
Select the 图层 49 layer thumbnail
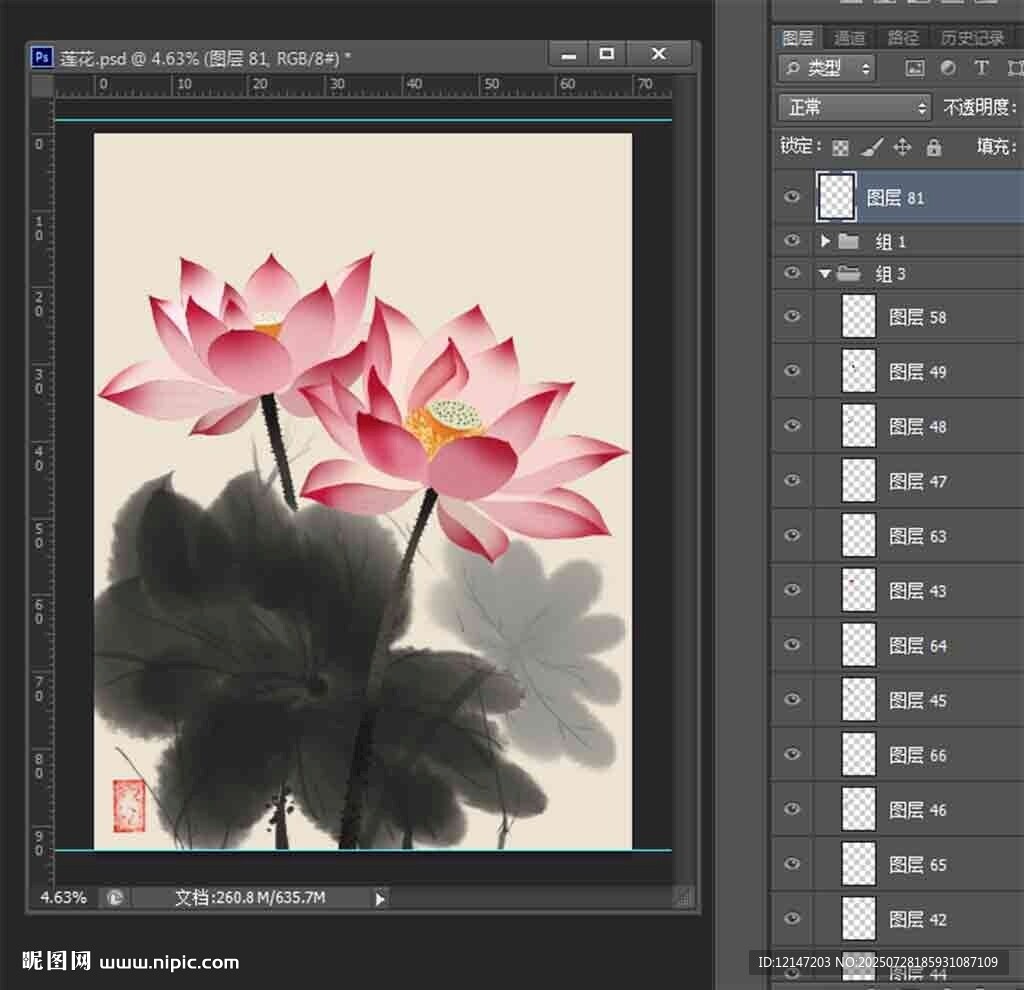point(858,371)
